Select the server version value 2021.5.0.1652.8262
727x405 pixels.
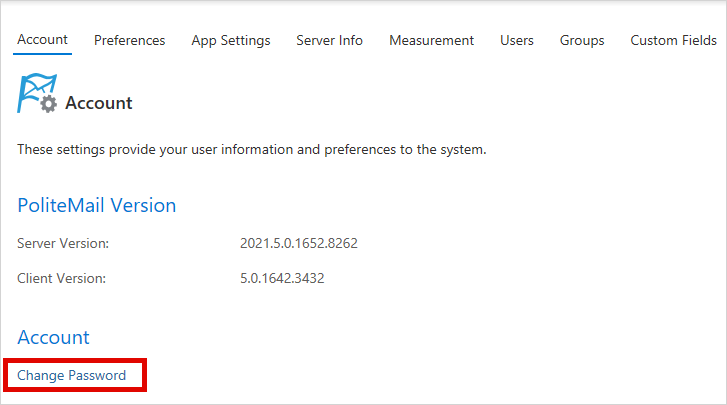point(299,243)
